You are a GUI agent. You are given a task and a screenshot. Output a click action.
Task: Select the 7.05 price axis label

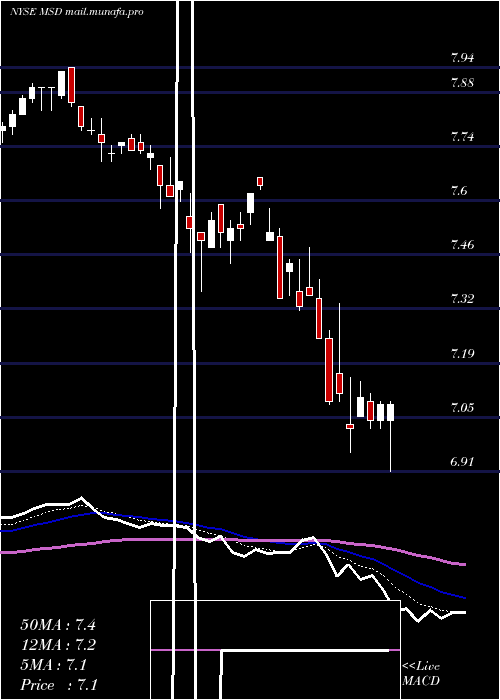click(x=462, y=408)
